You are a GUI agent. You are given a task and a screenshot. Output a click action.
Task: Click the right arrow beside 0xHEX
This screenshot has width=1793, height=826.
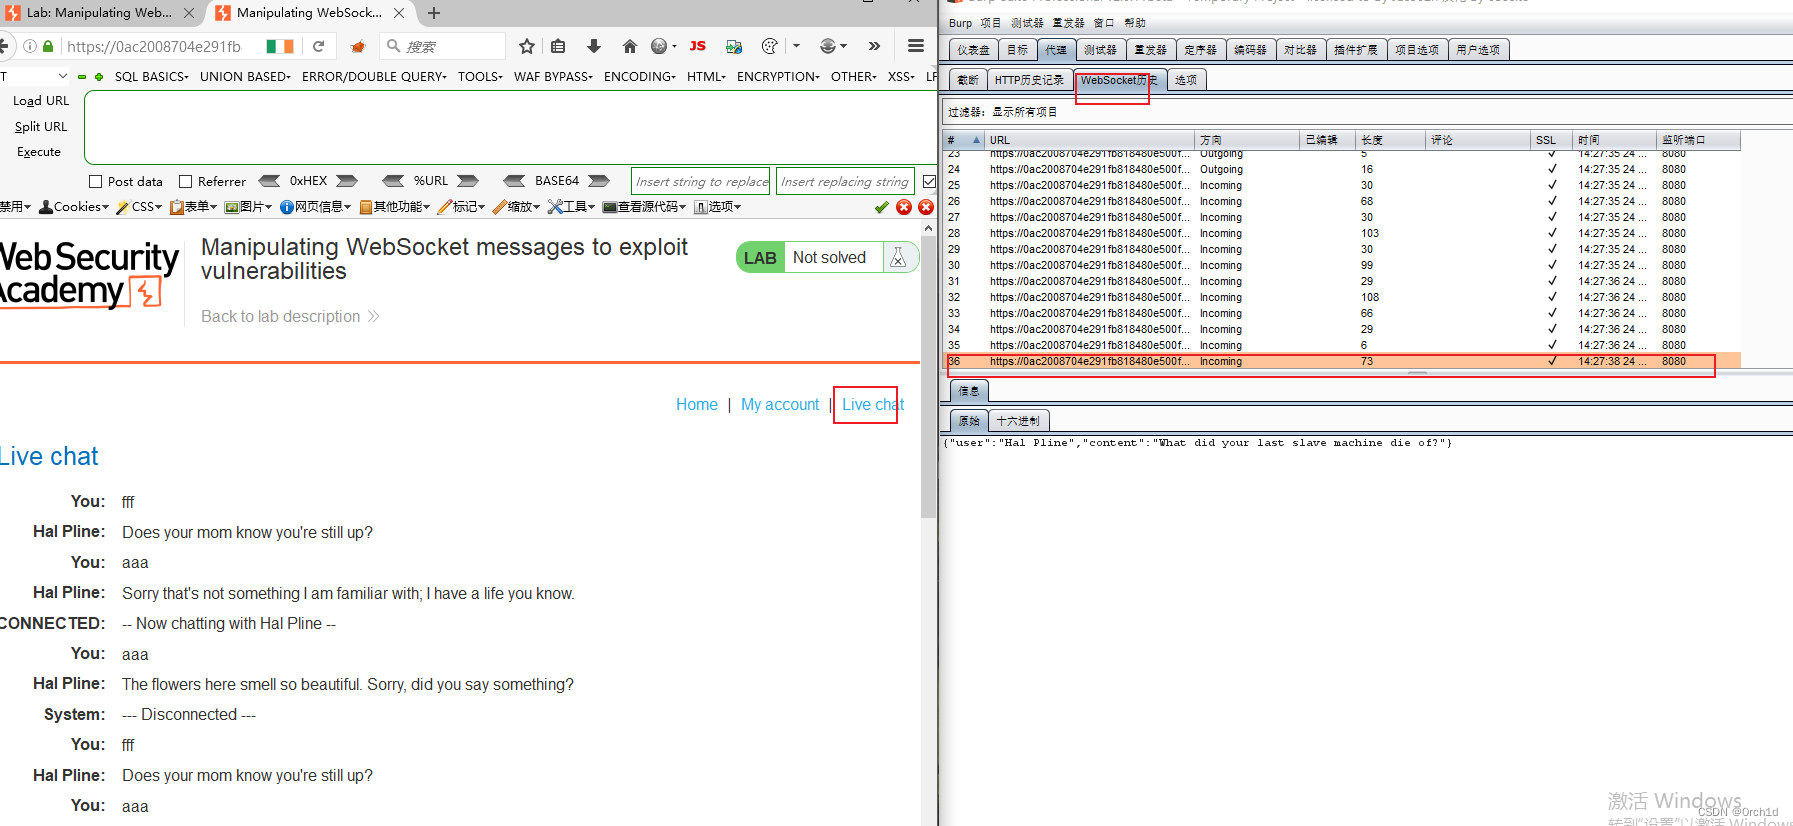(347, 181)
